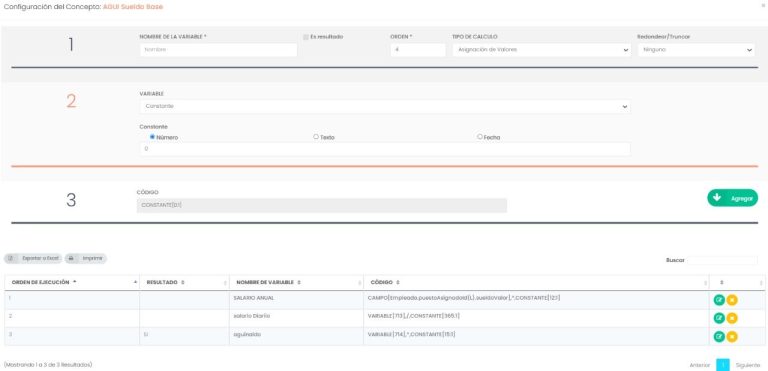Viewport: 768px width, 371px height.
Task: Go to Siguiente page
Action: coord(747,365)
